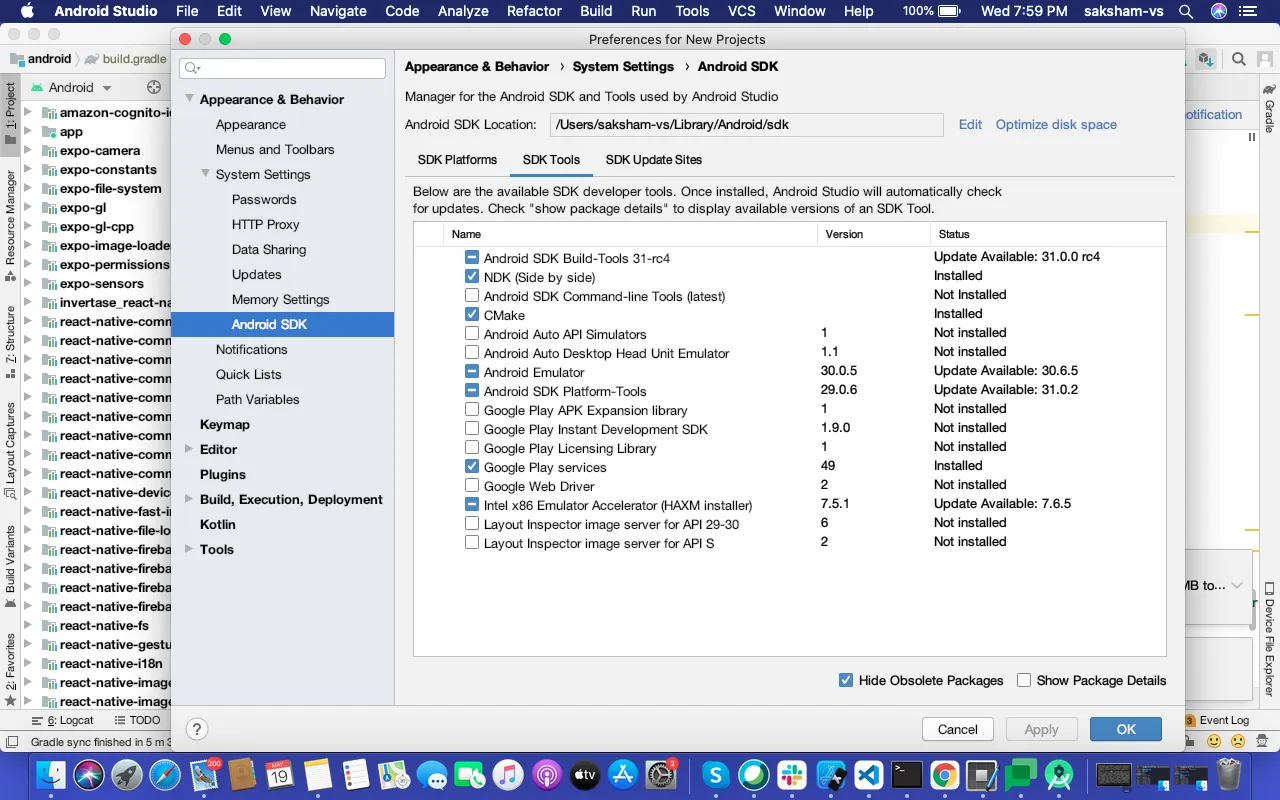This screenshot has height=800, width=1280.
Task: Expand the expo-camera module in Project tree
Action: [28, 151]
